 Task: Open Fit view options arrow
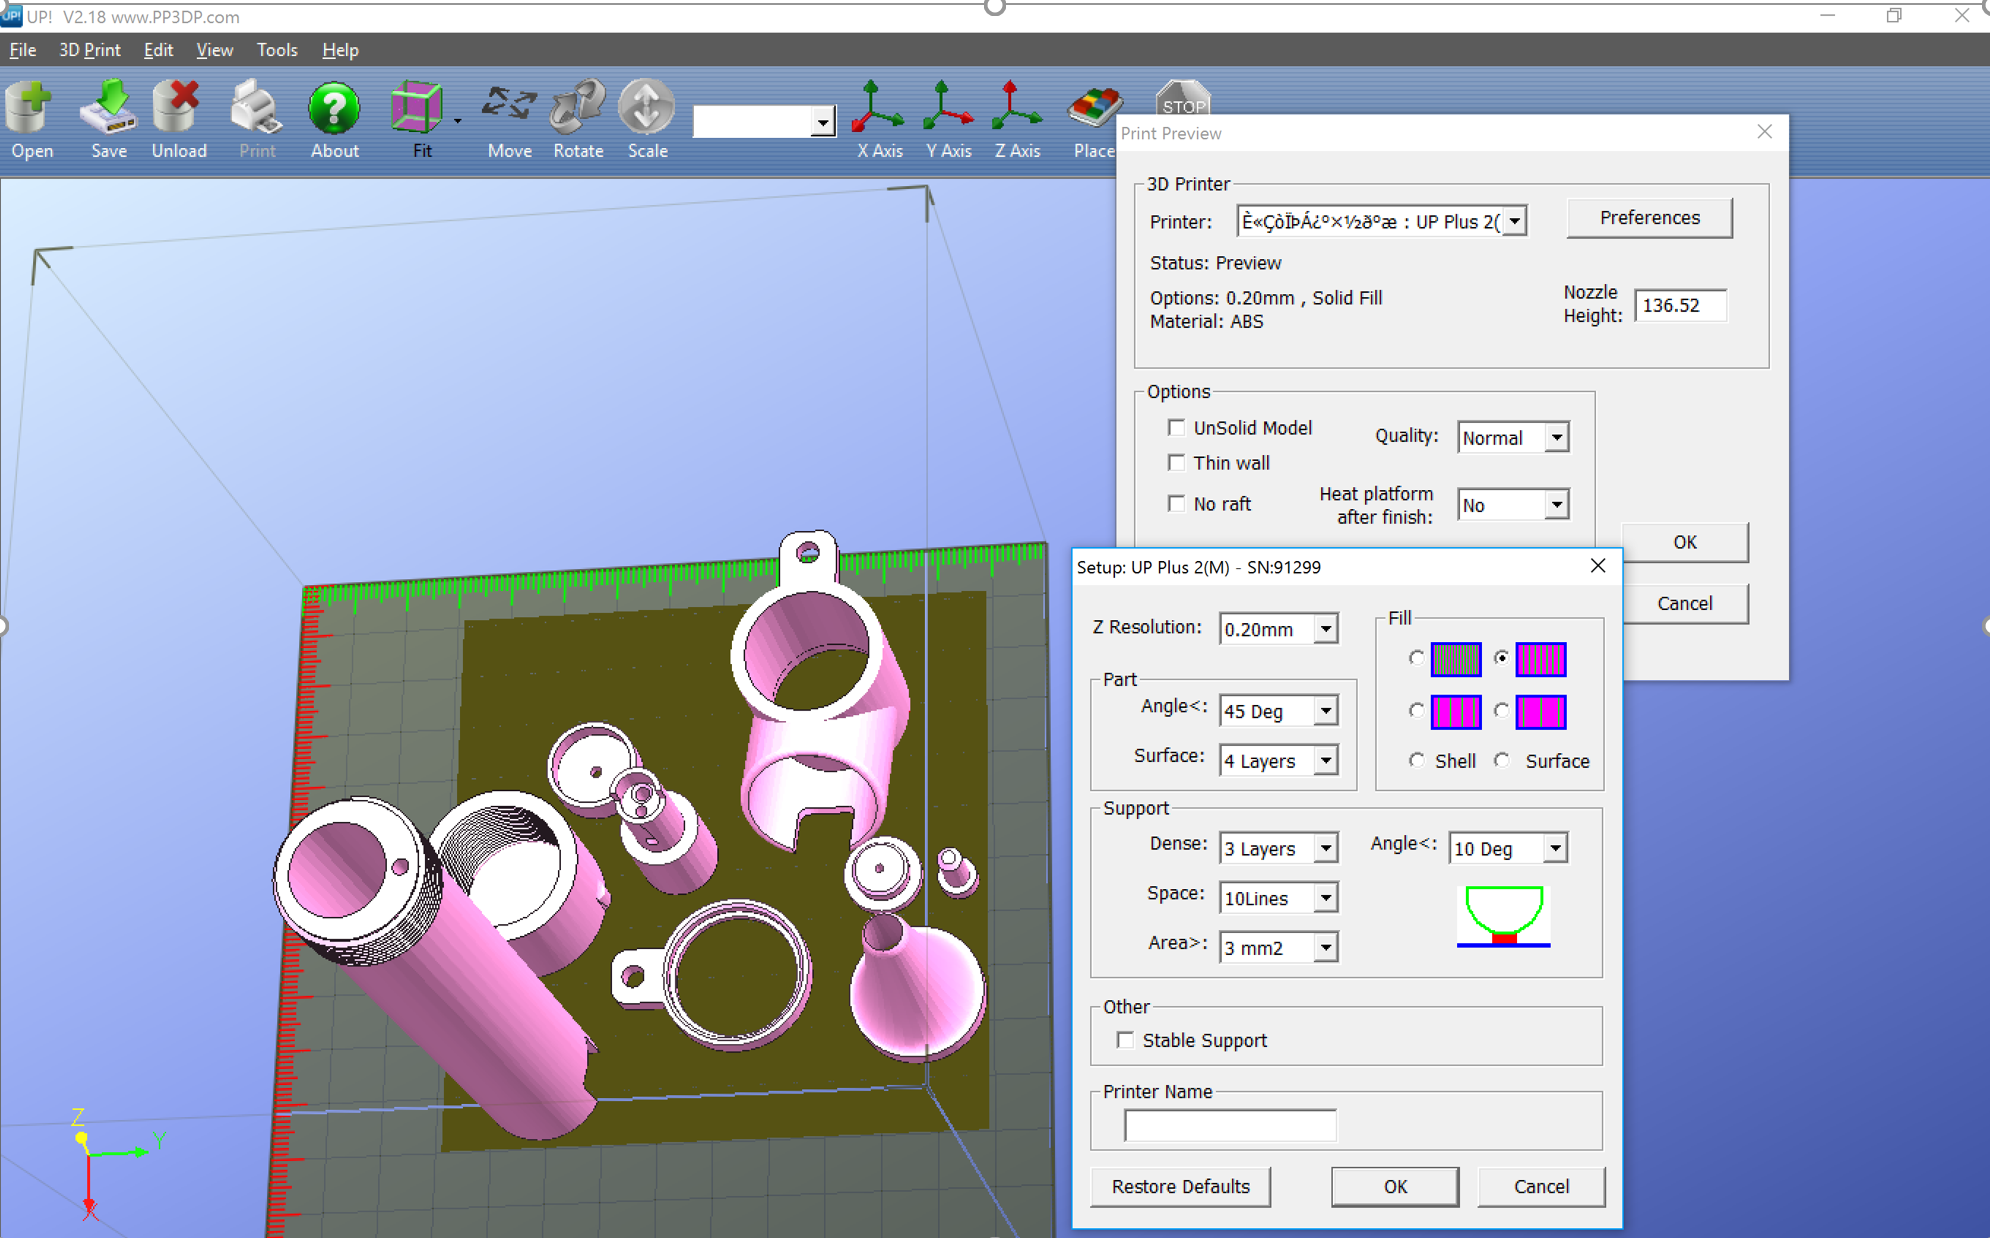458,121
